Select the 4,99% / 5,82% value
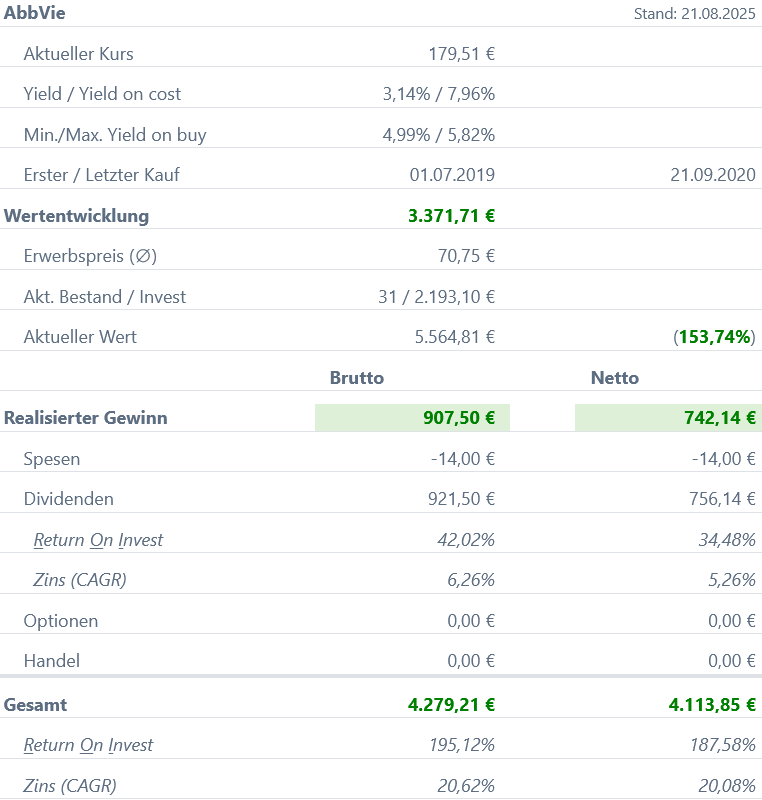 coord(439,135)
